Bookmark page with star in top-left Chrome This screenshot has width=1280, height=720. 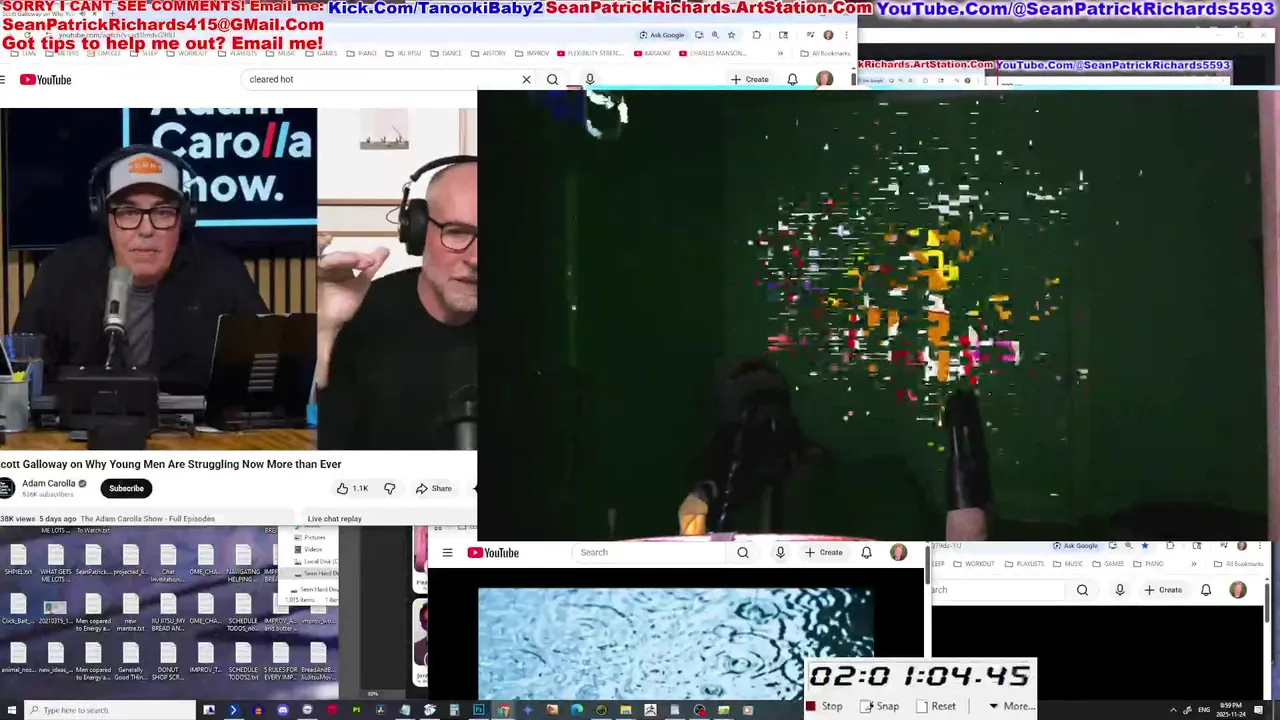[x=731, y=35]
